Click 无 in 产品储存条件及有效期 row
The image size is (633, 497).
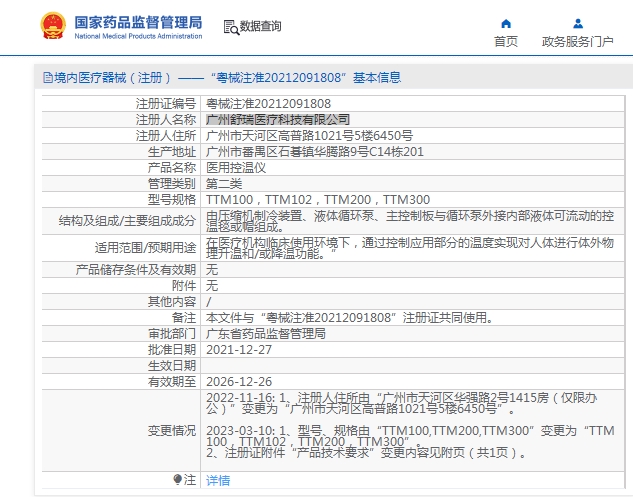click(x=212, y=270)
